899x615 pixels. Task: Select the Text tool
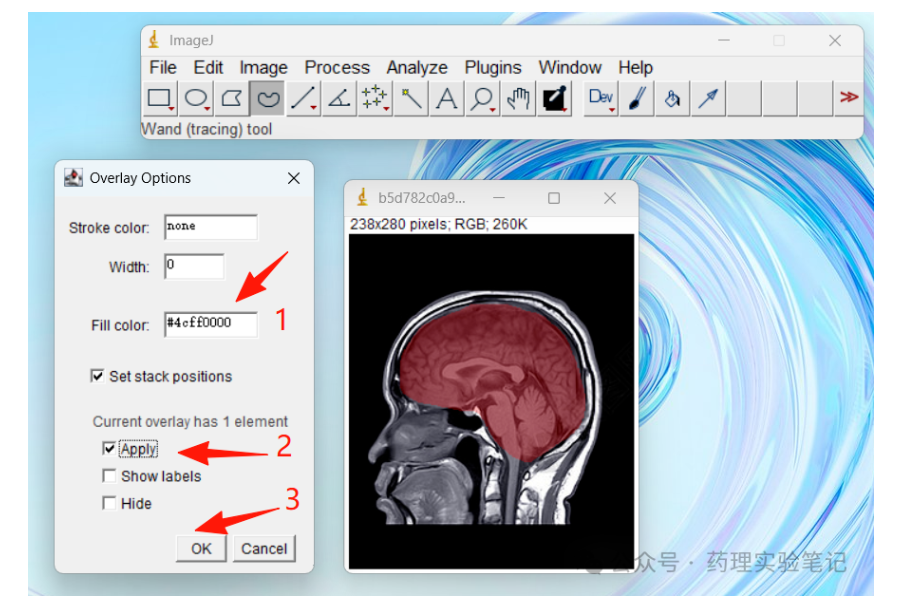pos(447,99)
